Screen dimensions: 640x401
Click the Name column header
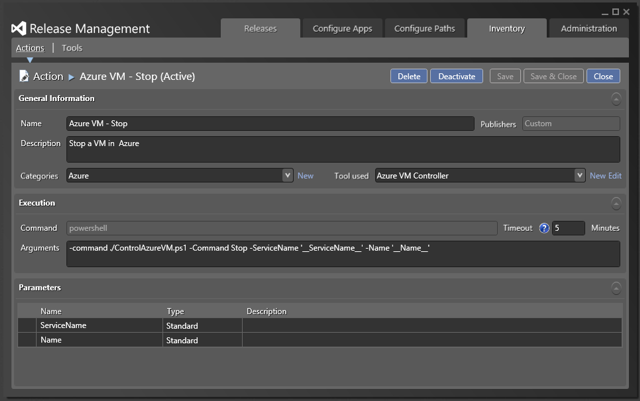coord(51,311)
